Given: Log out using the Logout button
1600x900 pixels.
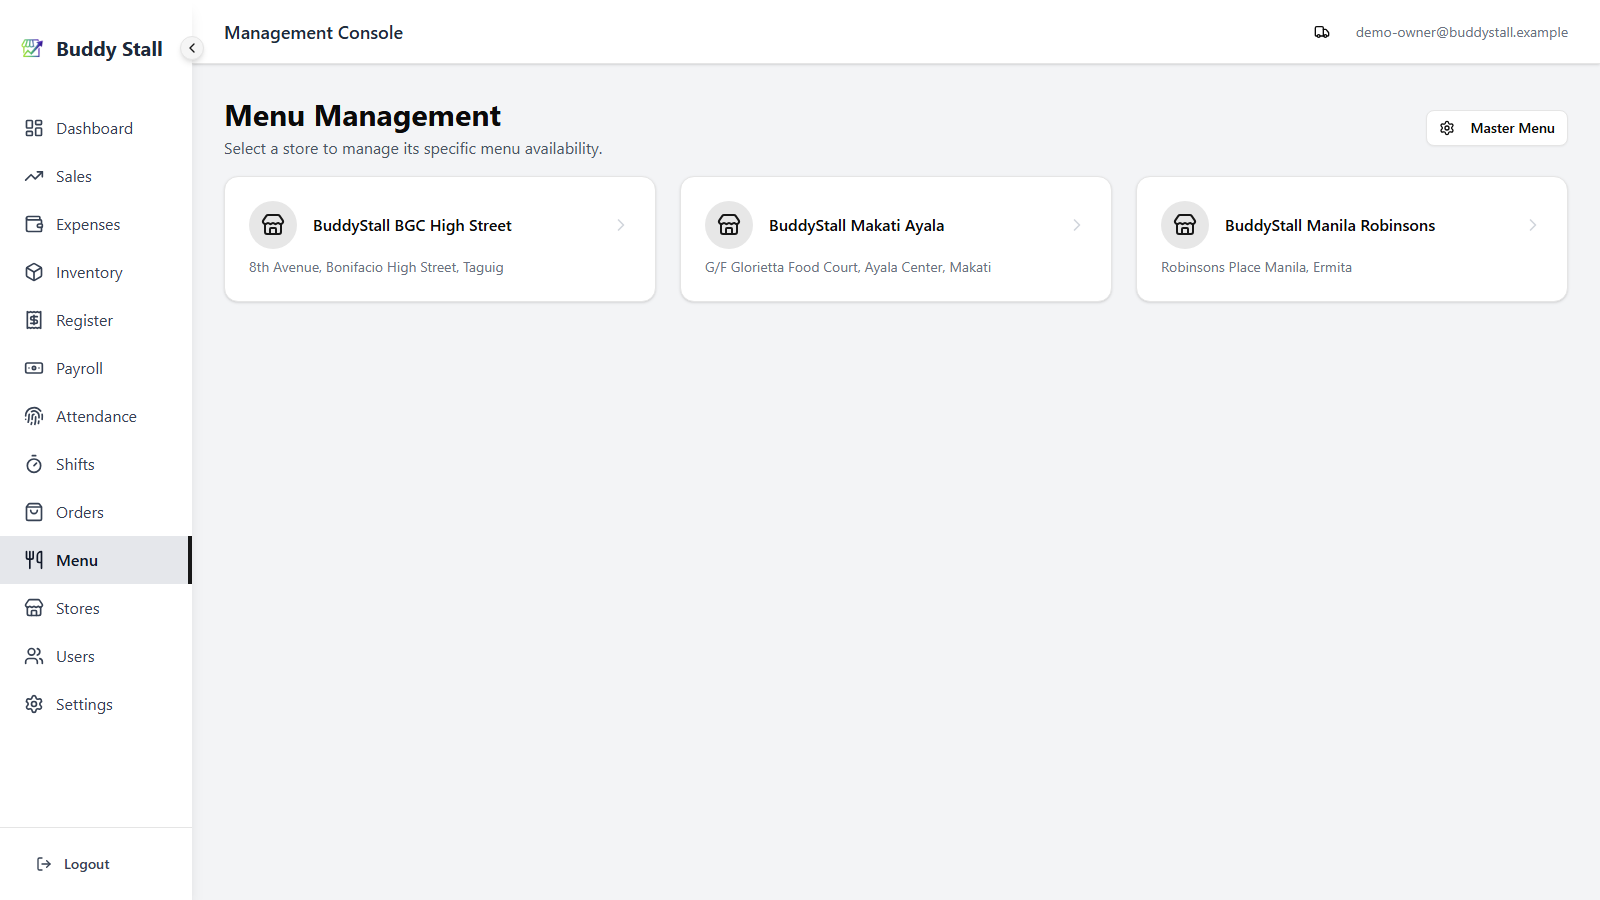Looking at the screenshot, I should [x=73, y=864].
